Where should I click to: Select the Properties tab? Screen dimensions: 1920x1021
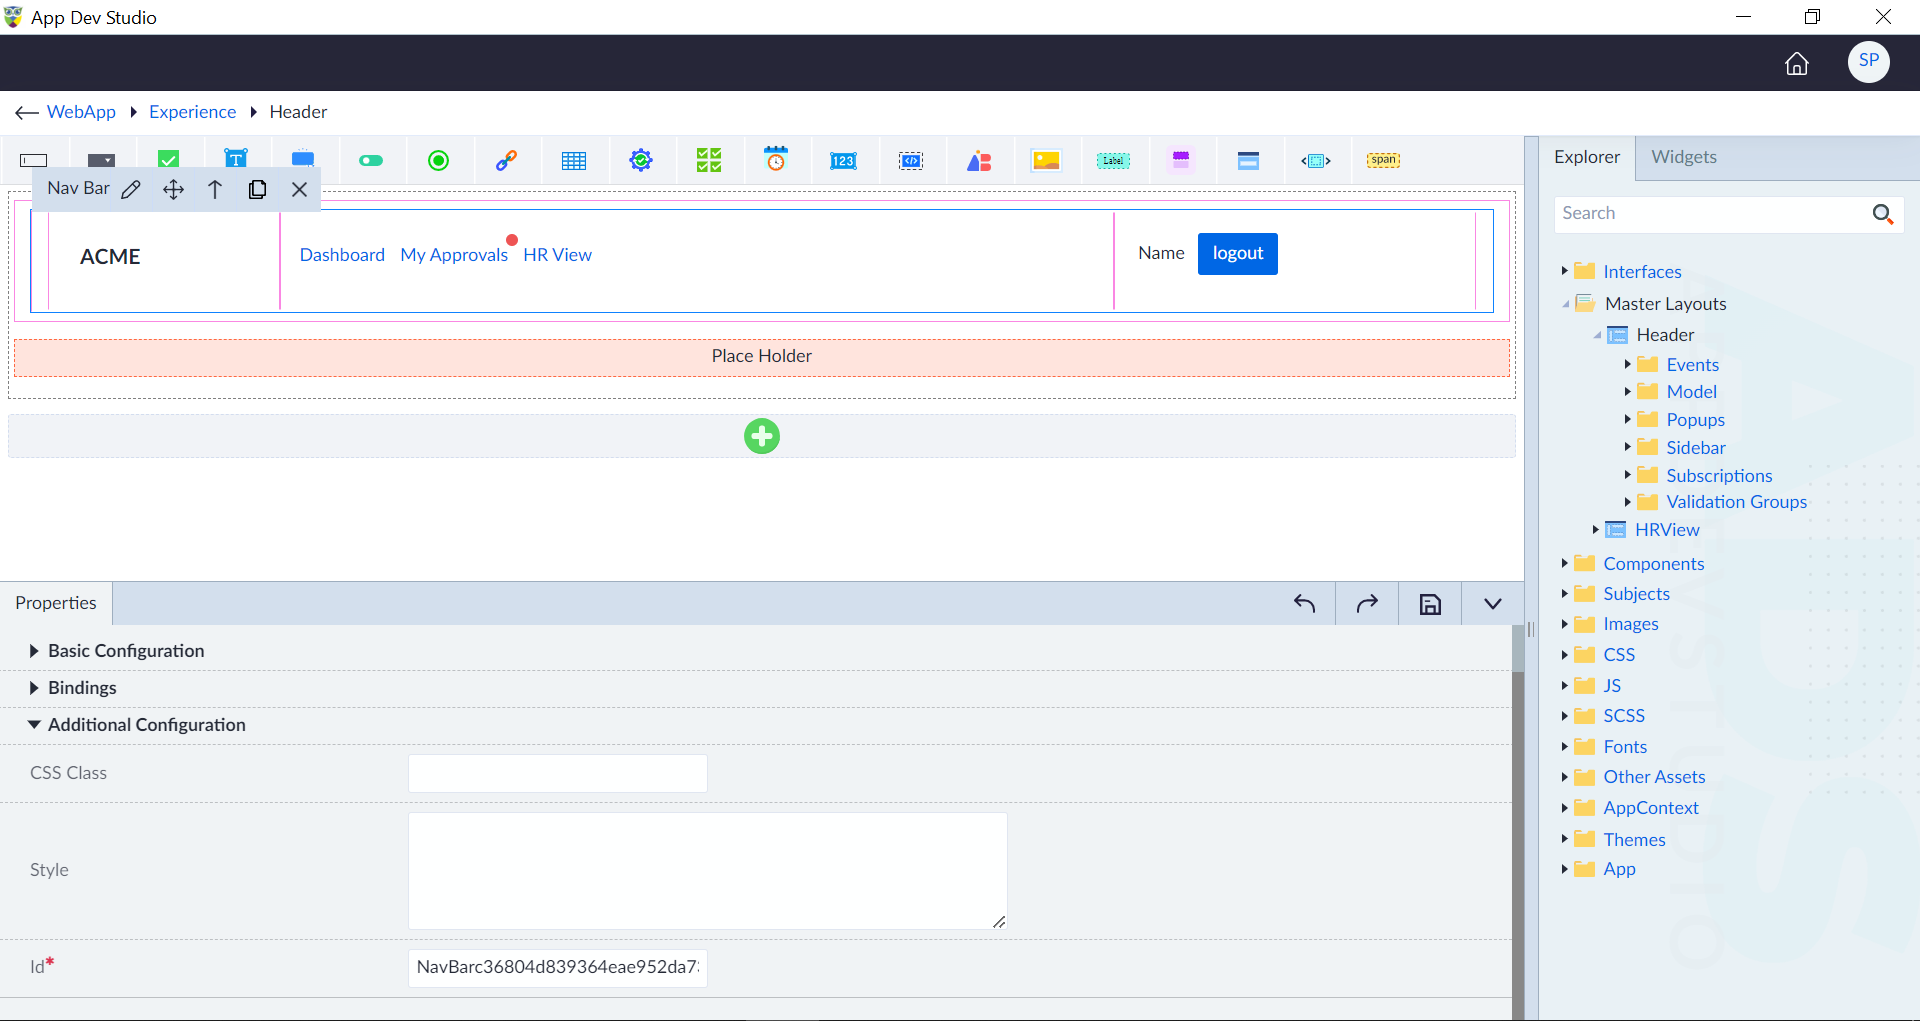(x=56, y=603)
